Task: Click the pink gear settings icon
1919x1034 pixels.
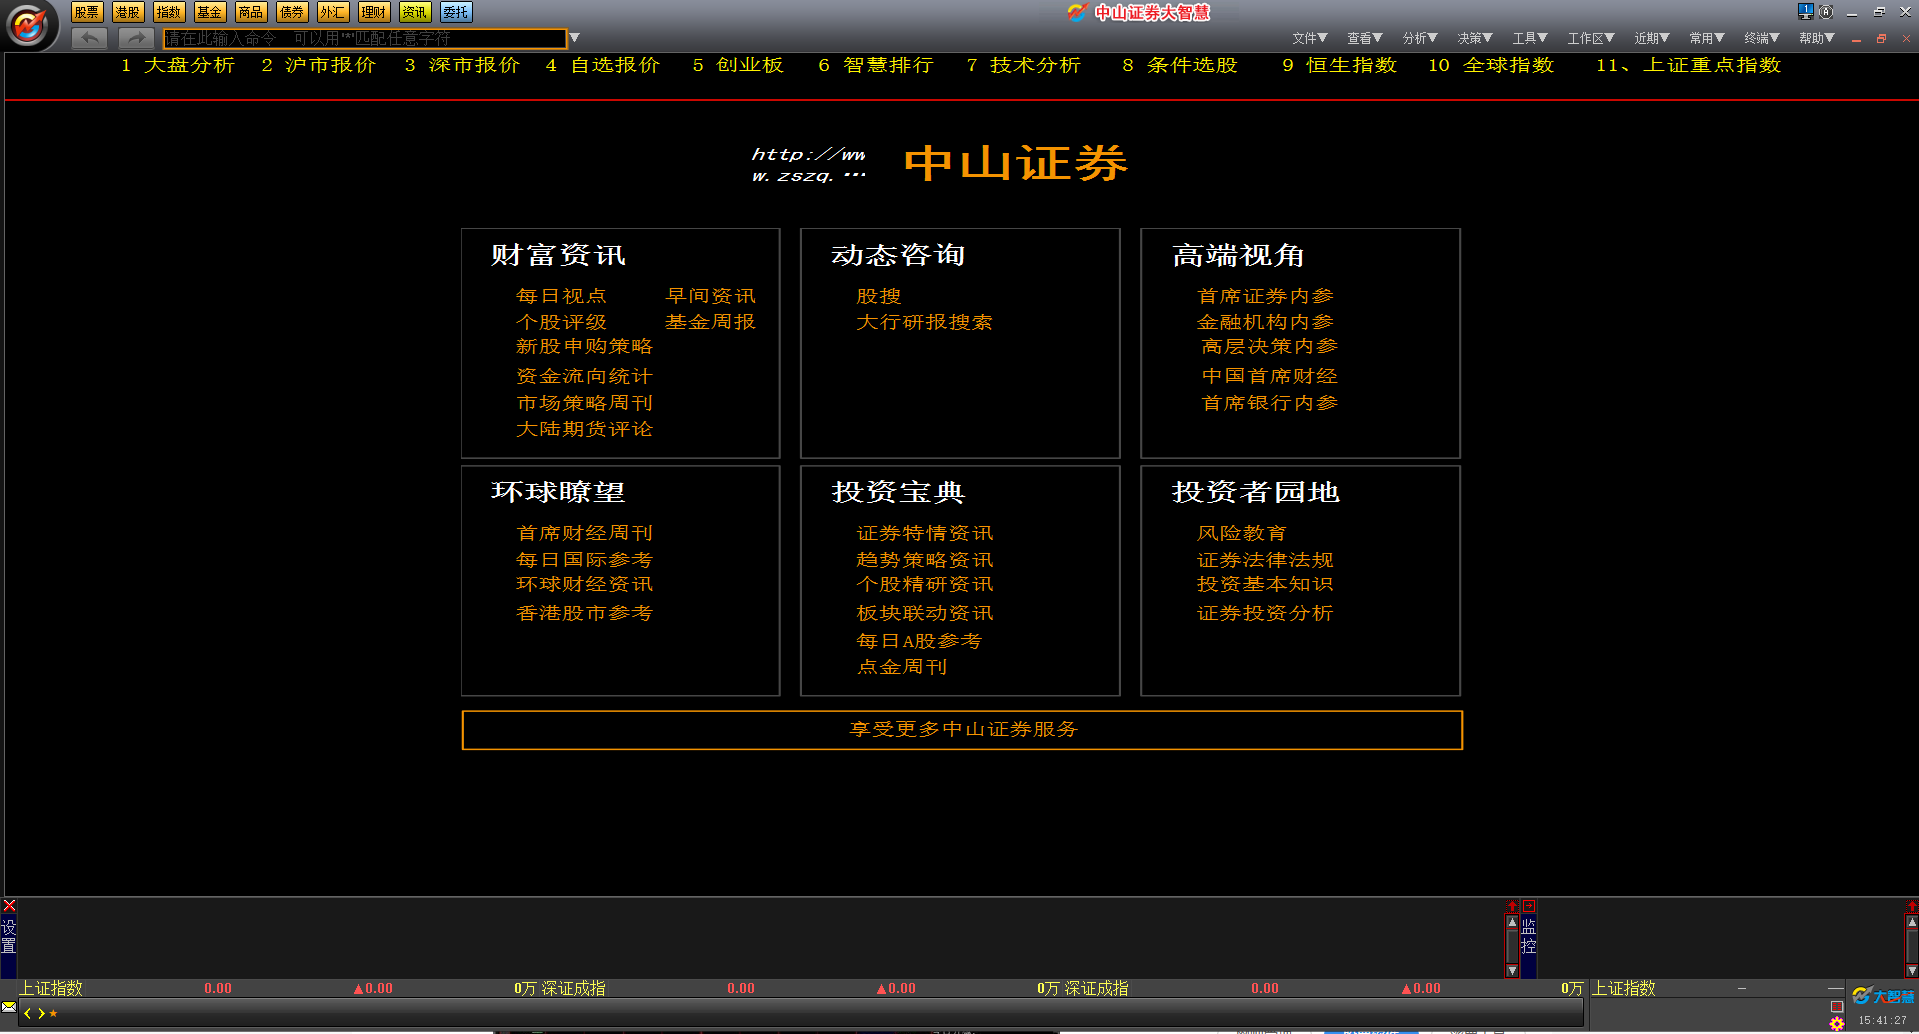Action: coord(1837,1024)
